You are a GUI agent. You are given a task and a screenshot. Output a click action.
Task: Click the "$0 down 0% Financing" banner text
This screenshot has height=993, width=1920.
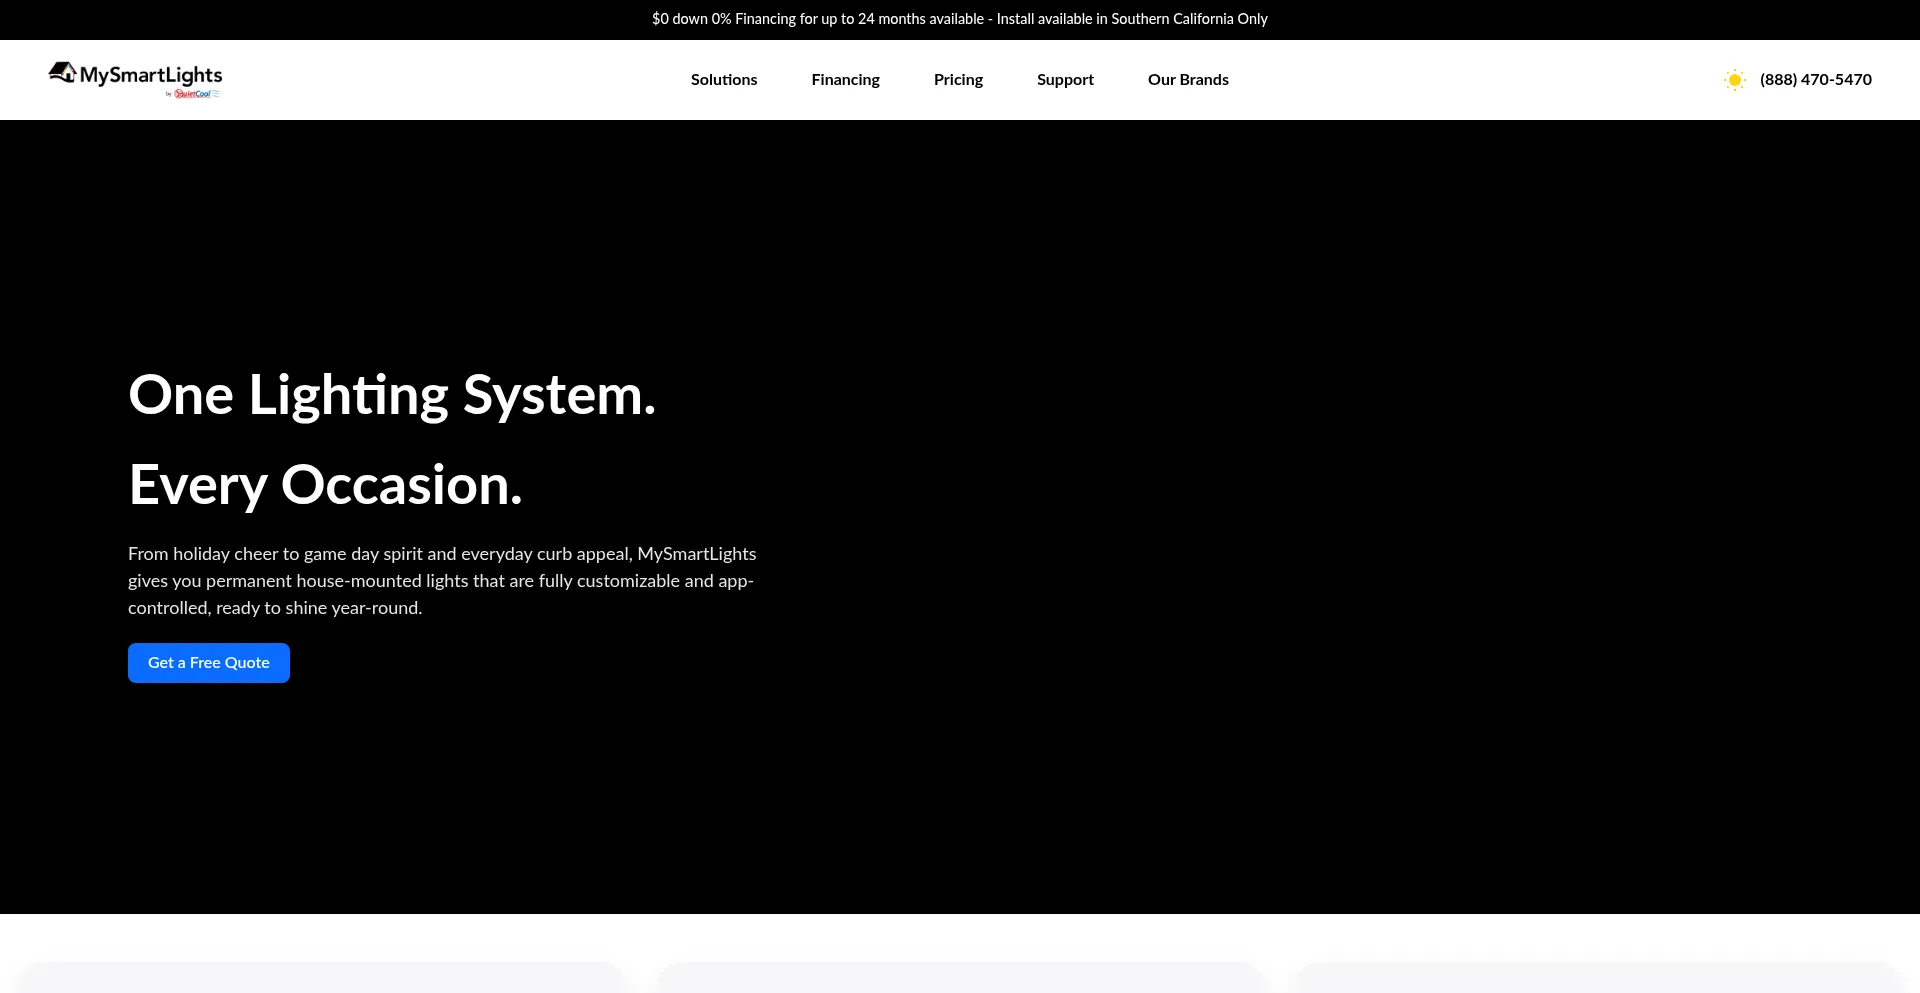click(817, 19)
